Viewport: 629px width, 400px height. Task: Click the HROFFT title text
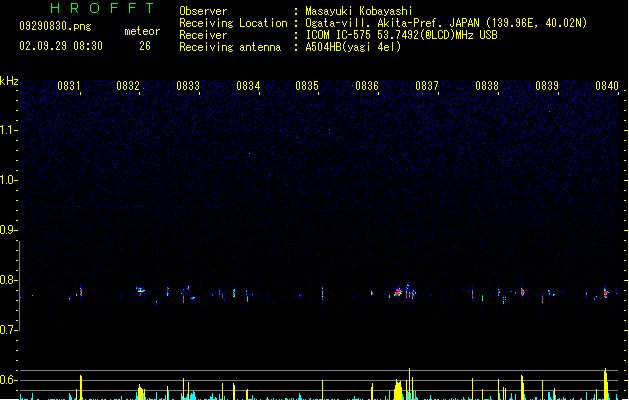pos(103,8)
